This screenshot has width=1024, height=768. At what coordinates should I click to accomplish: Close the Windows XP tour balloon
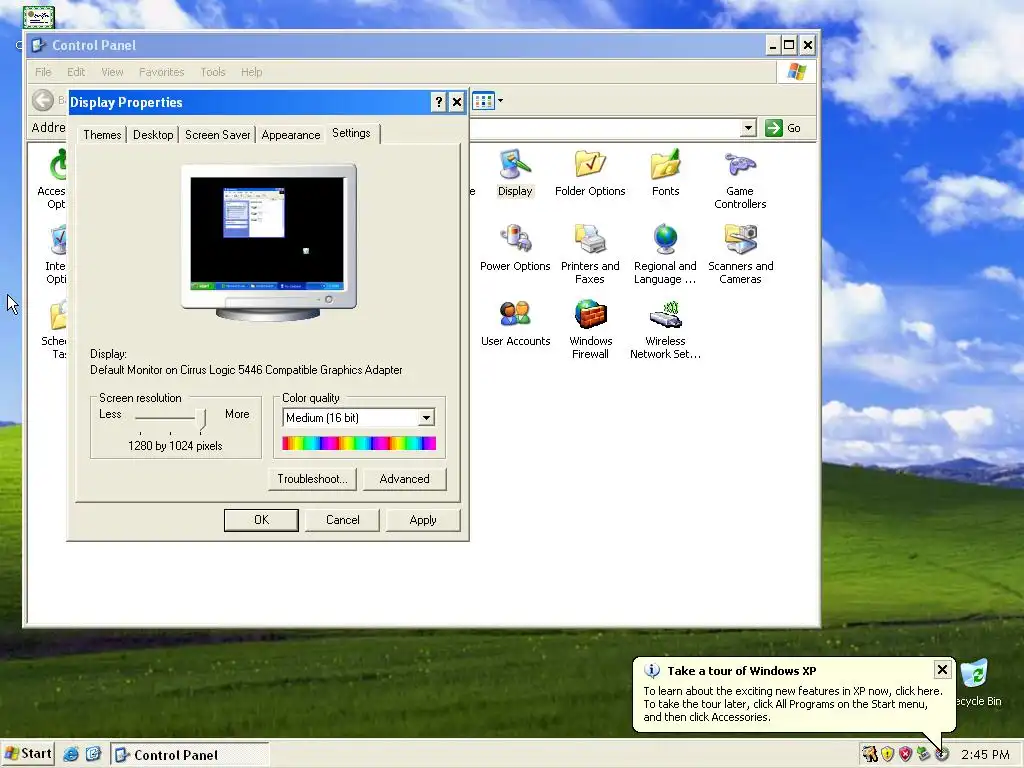942,669
